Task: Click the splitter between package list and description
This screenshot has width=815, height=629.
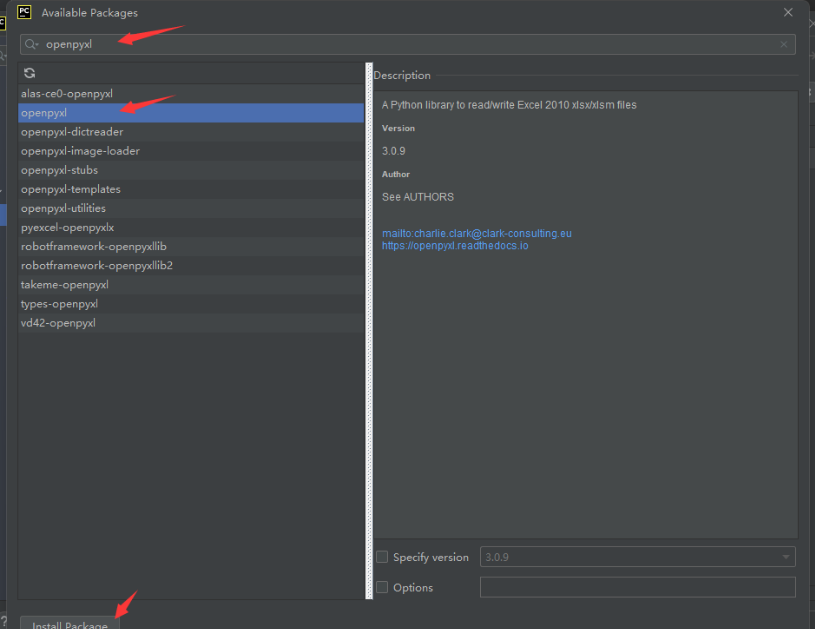Action: (x=369, y=331)
